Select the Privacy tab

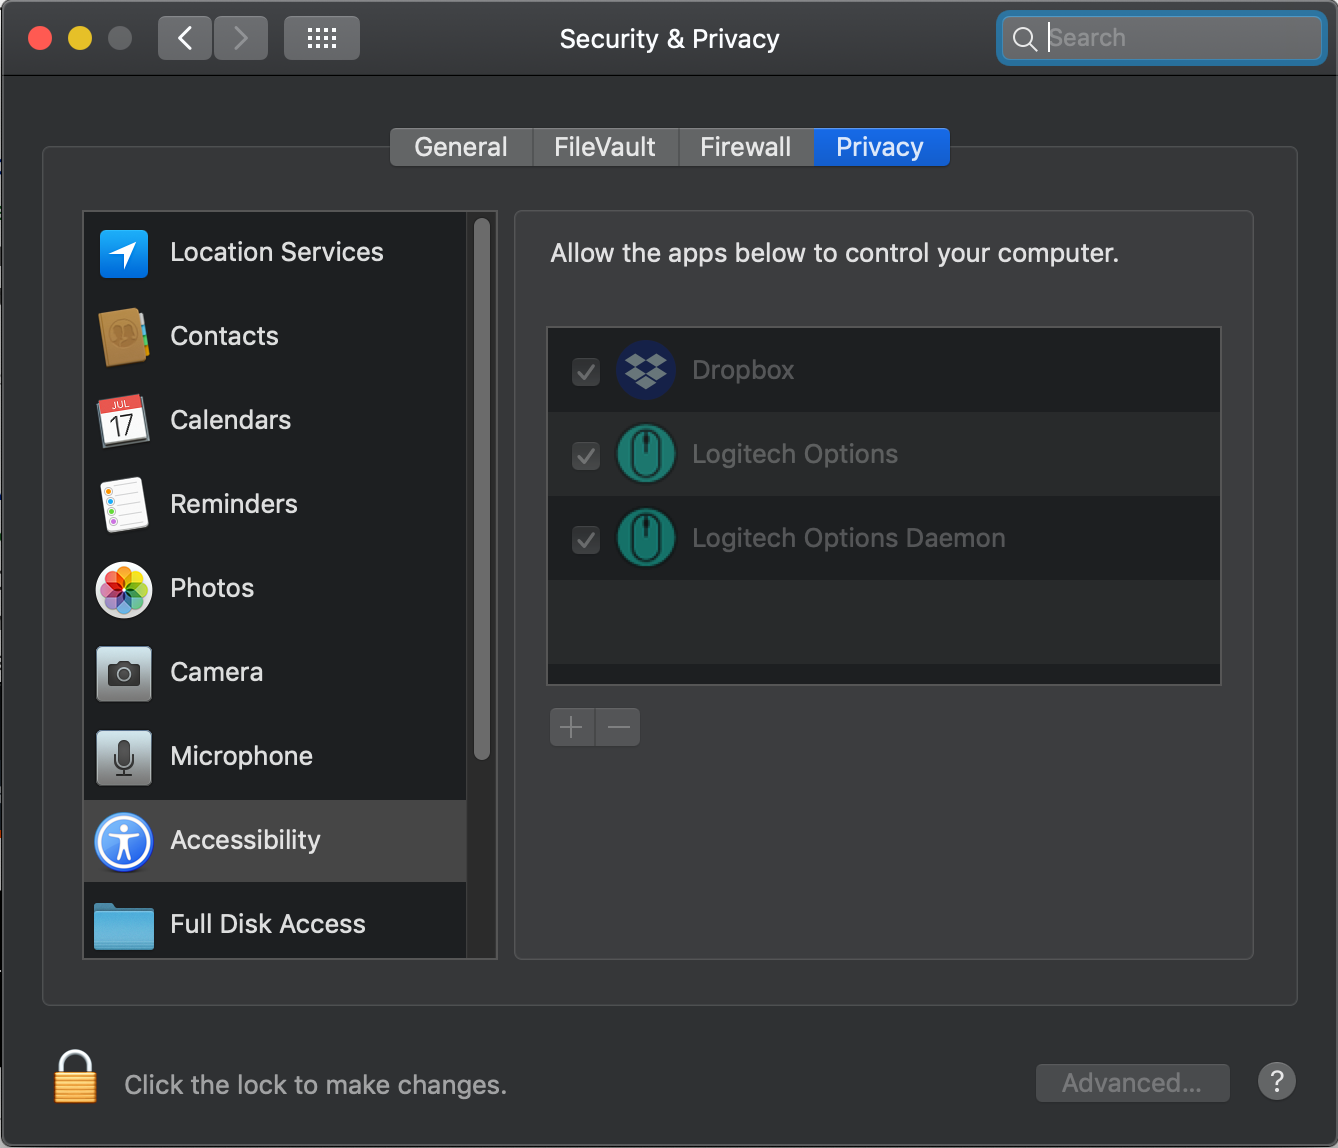coord(880,147)
